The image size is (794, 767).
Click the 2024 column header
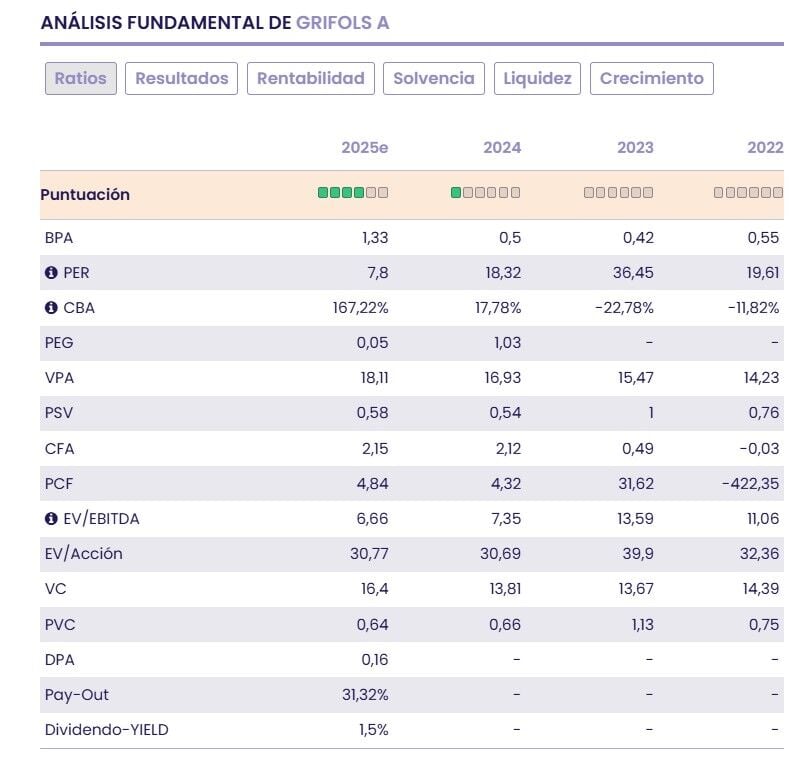click(502, 148)
